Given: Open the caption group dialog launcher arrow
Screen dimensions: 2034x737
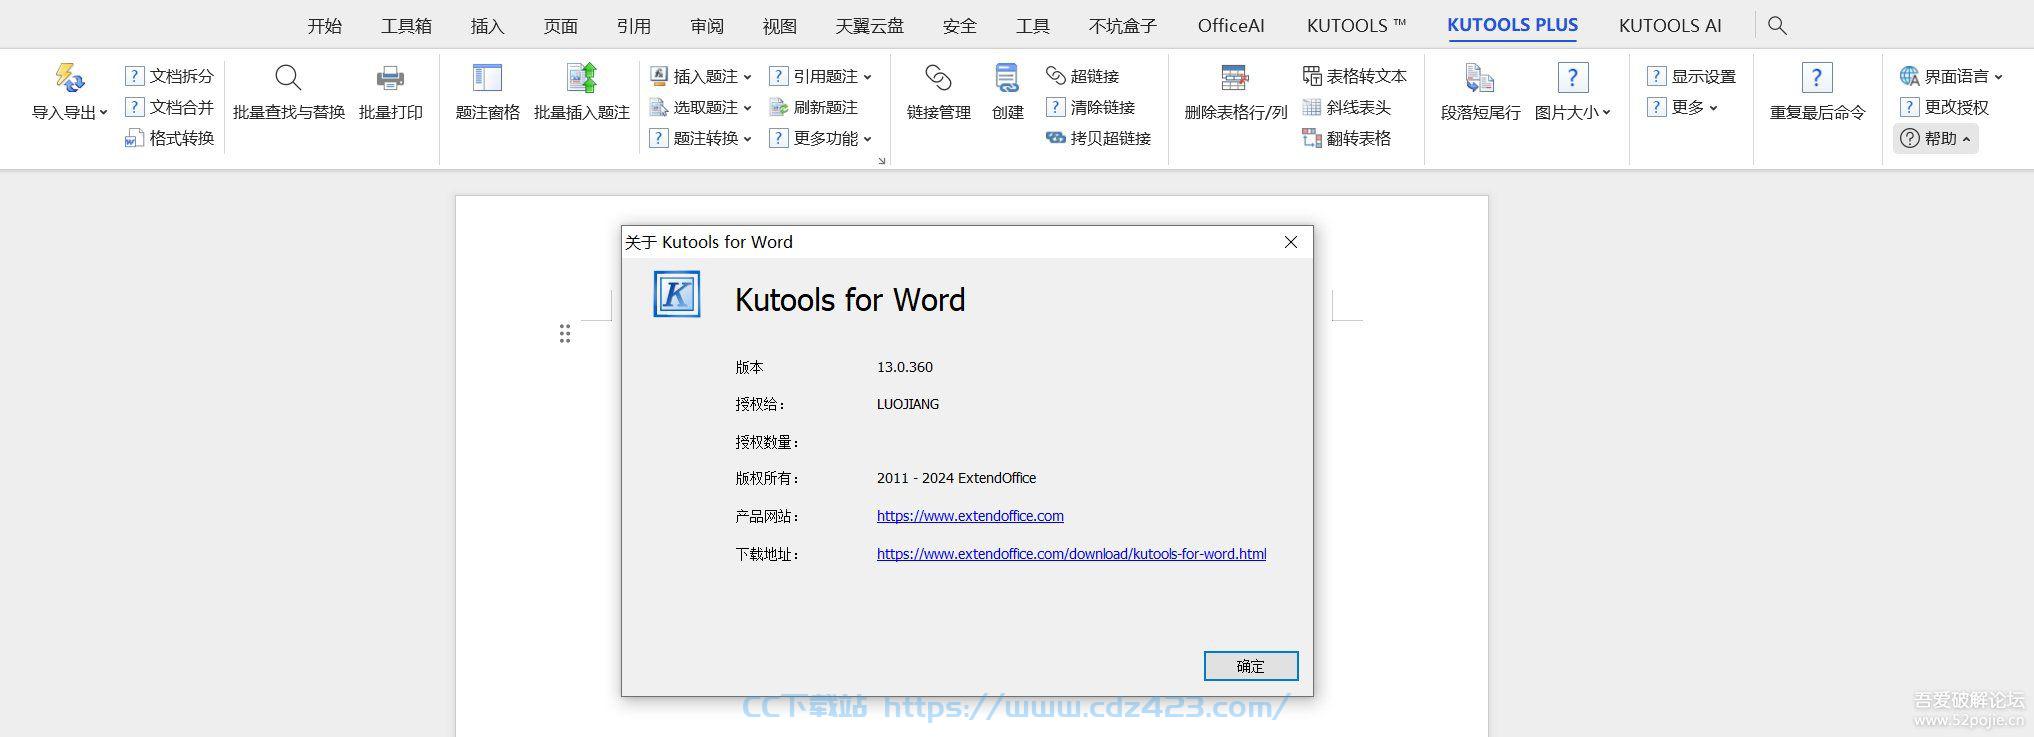Looking at the screenshot, I should [x=882, y=160].
